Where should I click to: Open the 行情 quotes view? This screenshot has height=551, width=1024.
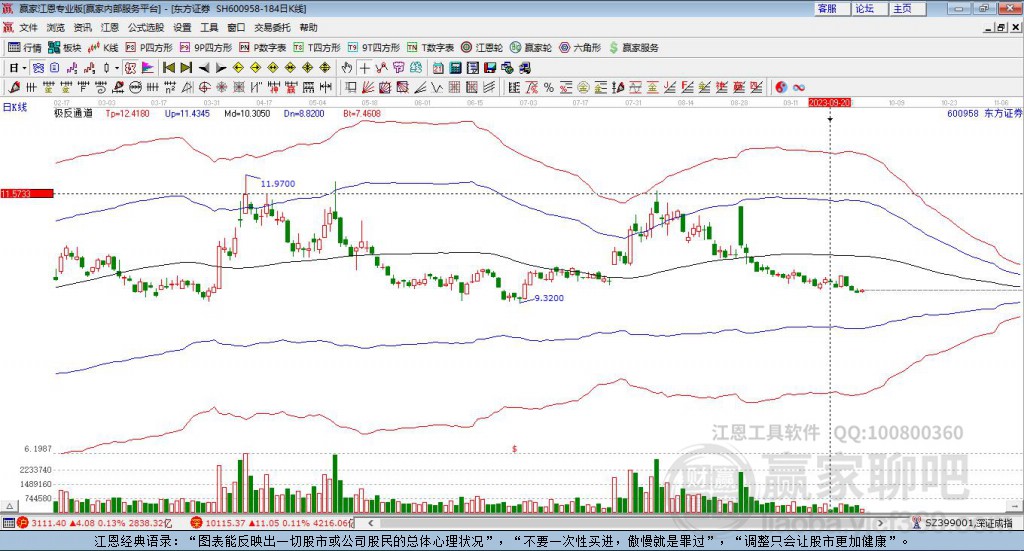[x=25, y=48]
